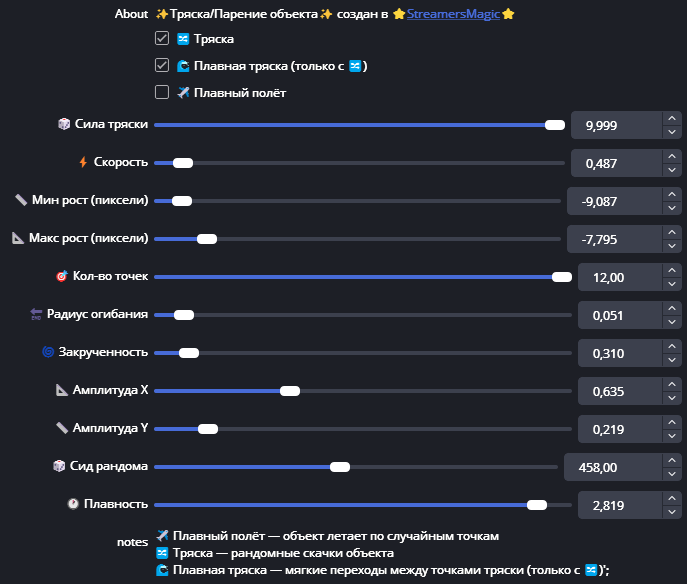
Task: Click the ruler icon next to Амплитуда Y
Action: (63, 428)
